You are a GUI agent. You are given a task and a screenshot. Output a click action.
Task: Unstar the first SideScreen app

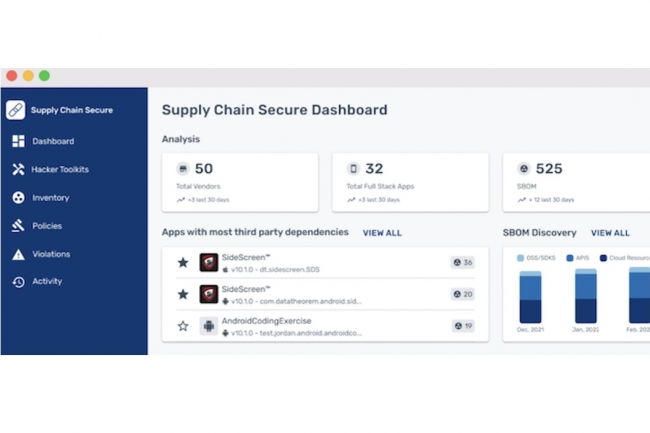[183, 262]
